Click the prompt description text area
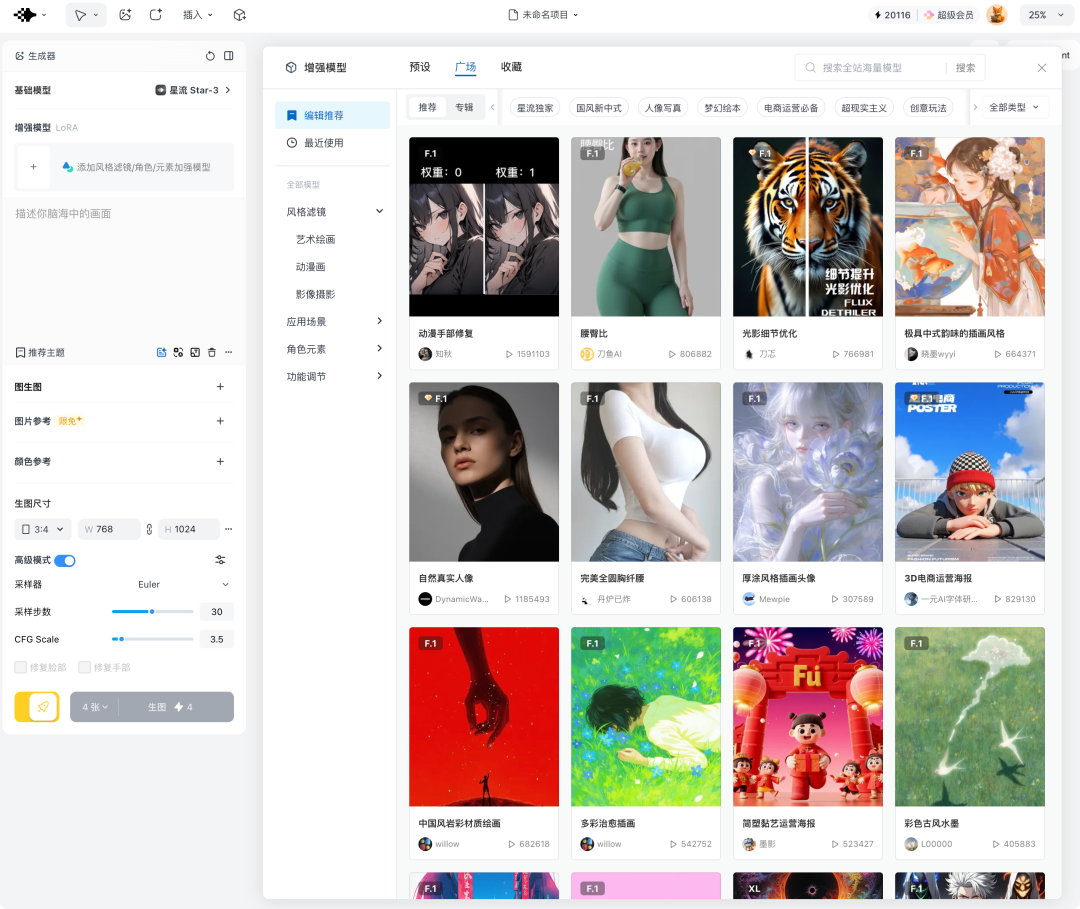The image size is (1080, 909). click(x=124, y=269)
